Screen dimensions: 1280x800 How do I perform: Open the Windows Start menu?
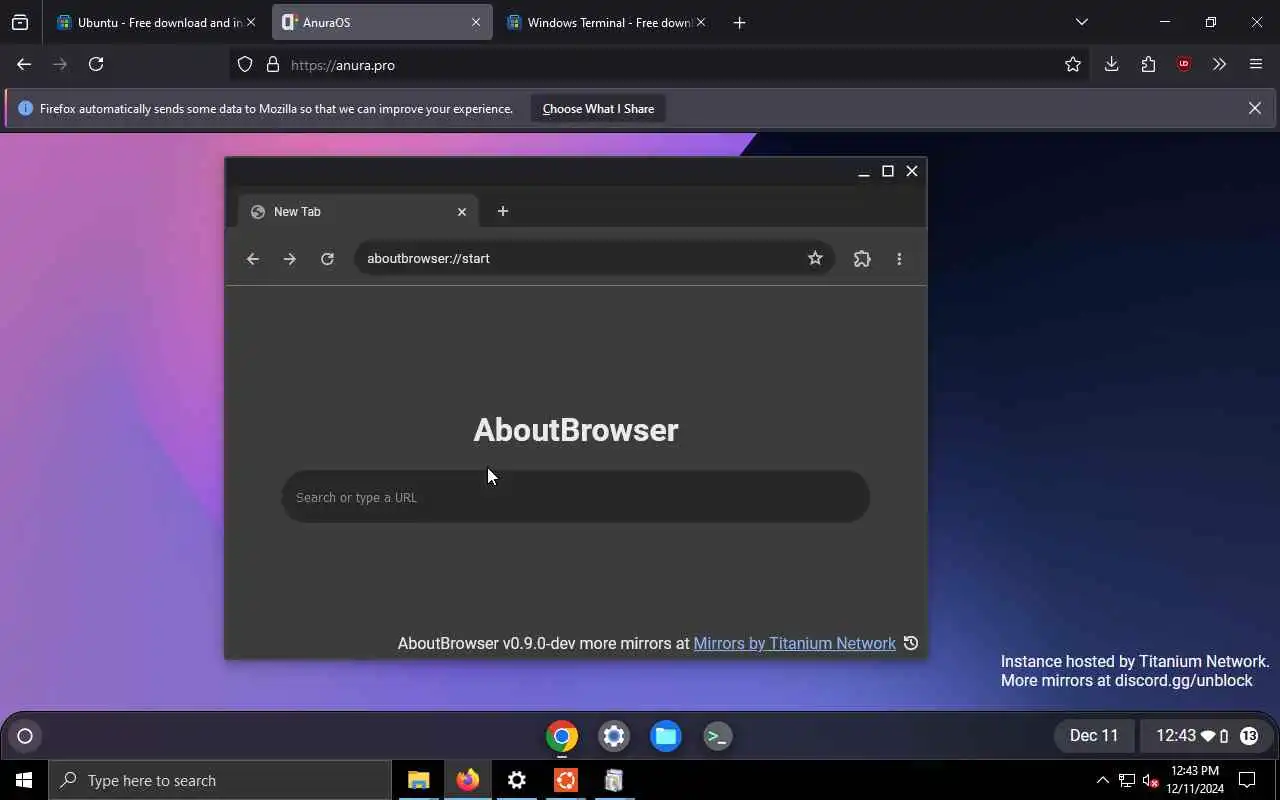click(24, 780)
